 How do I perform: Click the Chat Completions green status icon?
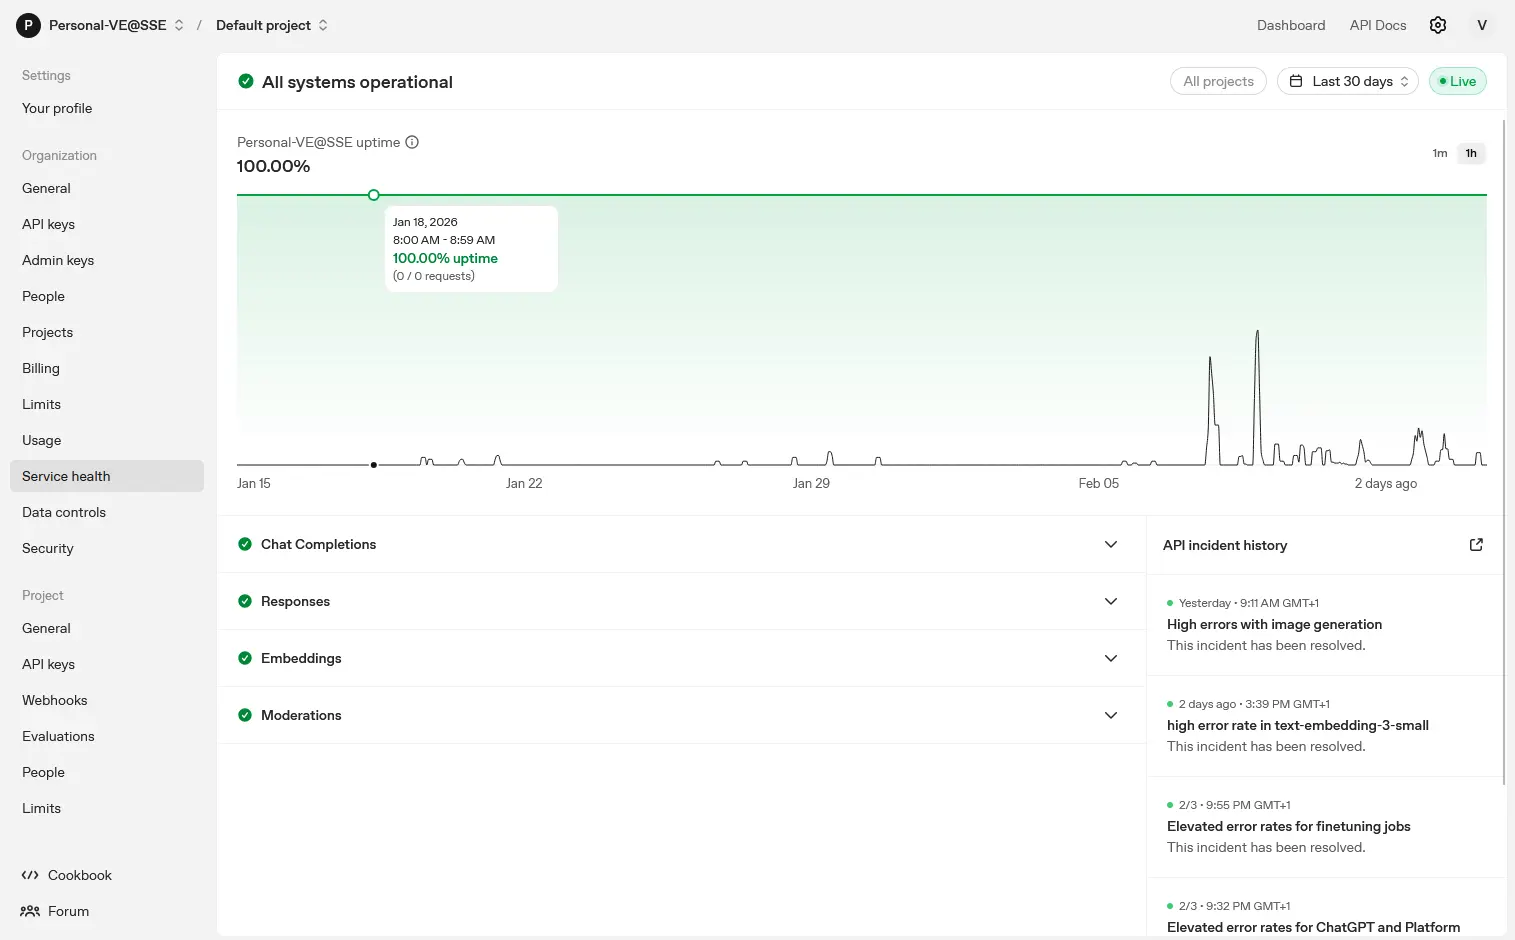pos(245,544)
